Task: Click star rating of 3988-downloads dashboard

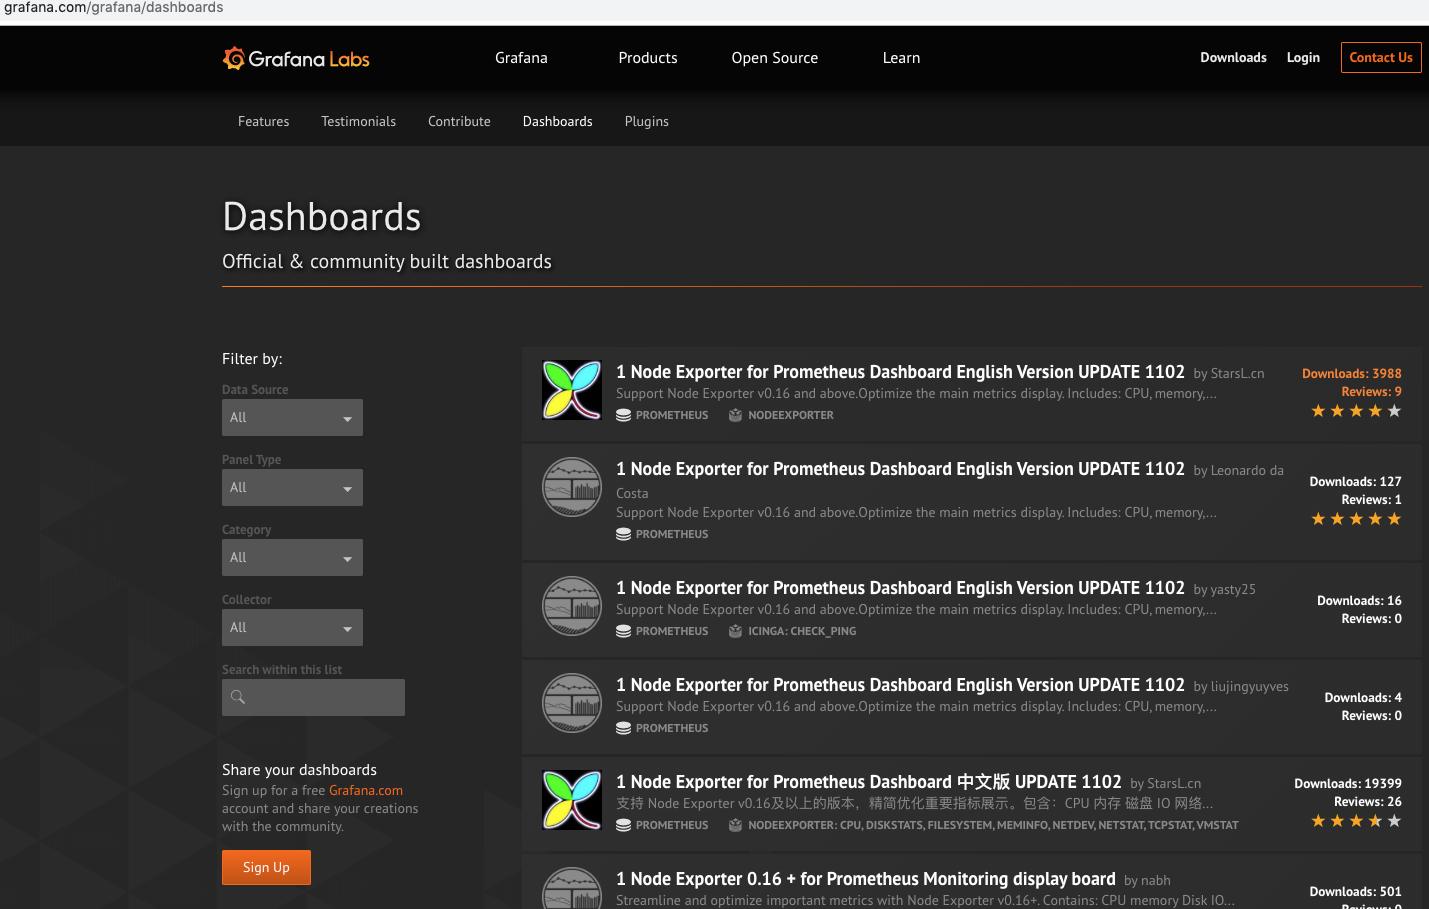Action: (x=1356, y=411)
